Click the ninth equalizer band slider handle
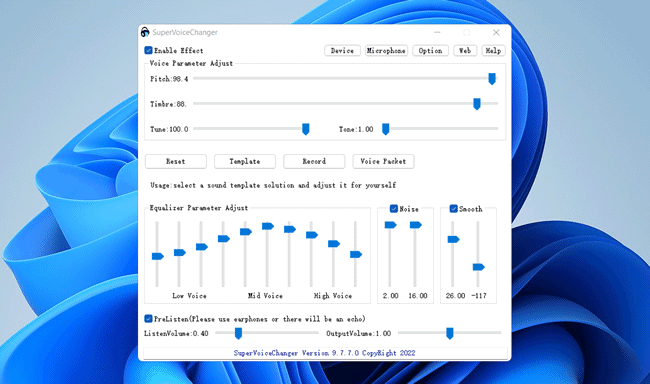The image size is (650, 384). 334,243
